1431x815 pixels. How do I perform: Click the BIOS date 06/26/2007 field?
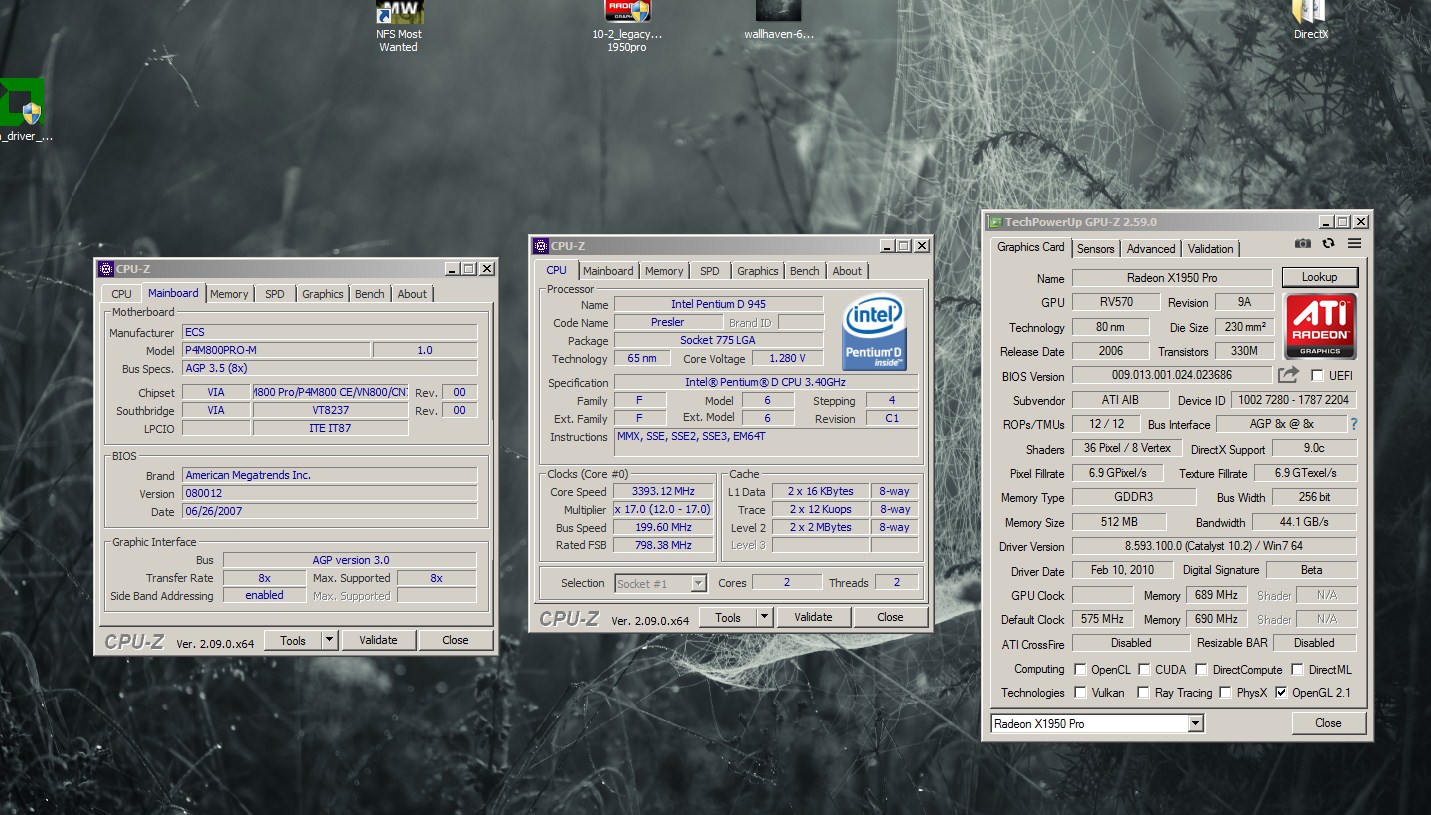(x=330, y=511)
